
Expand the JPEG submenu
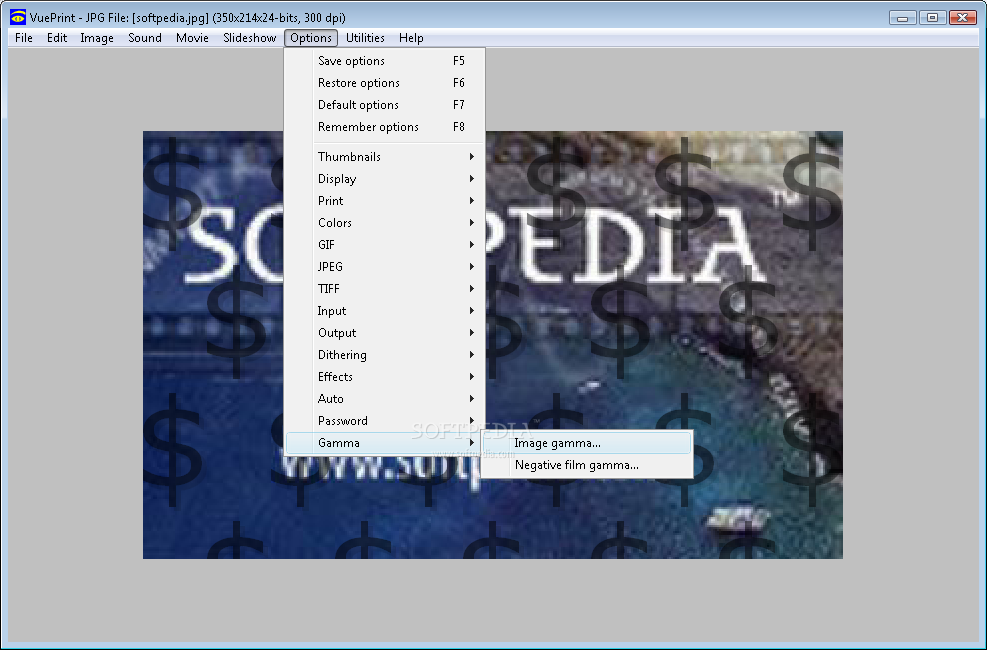tap(385, 267)
